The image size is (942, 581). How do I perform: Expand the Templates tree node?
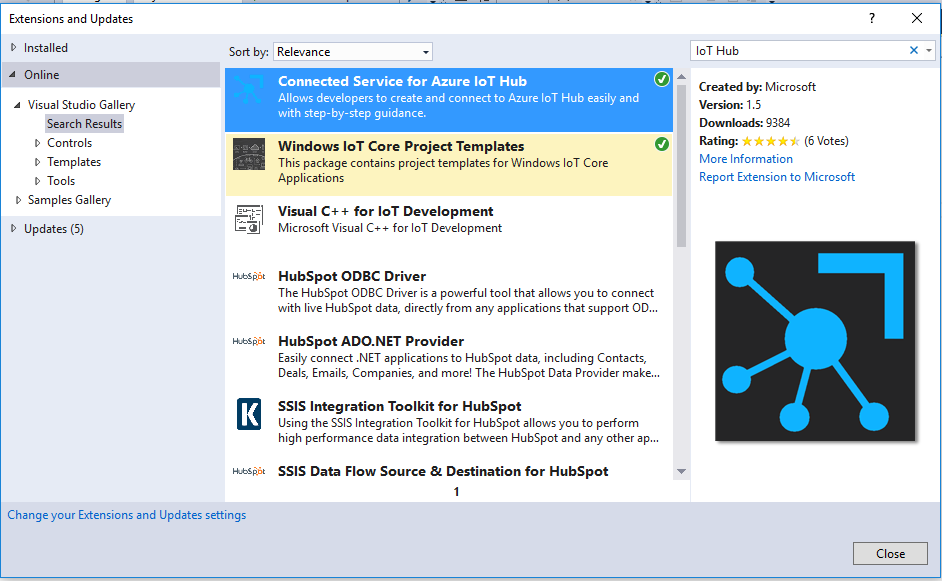pyautogui.click(x=37, y=162)
